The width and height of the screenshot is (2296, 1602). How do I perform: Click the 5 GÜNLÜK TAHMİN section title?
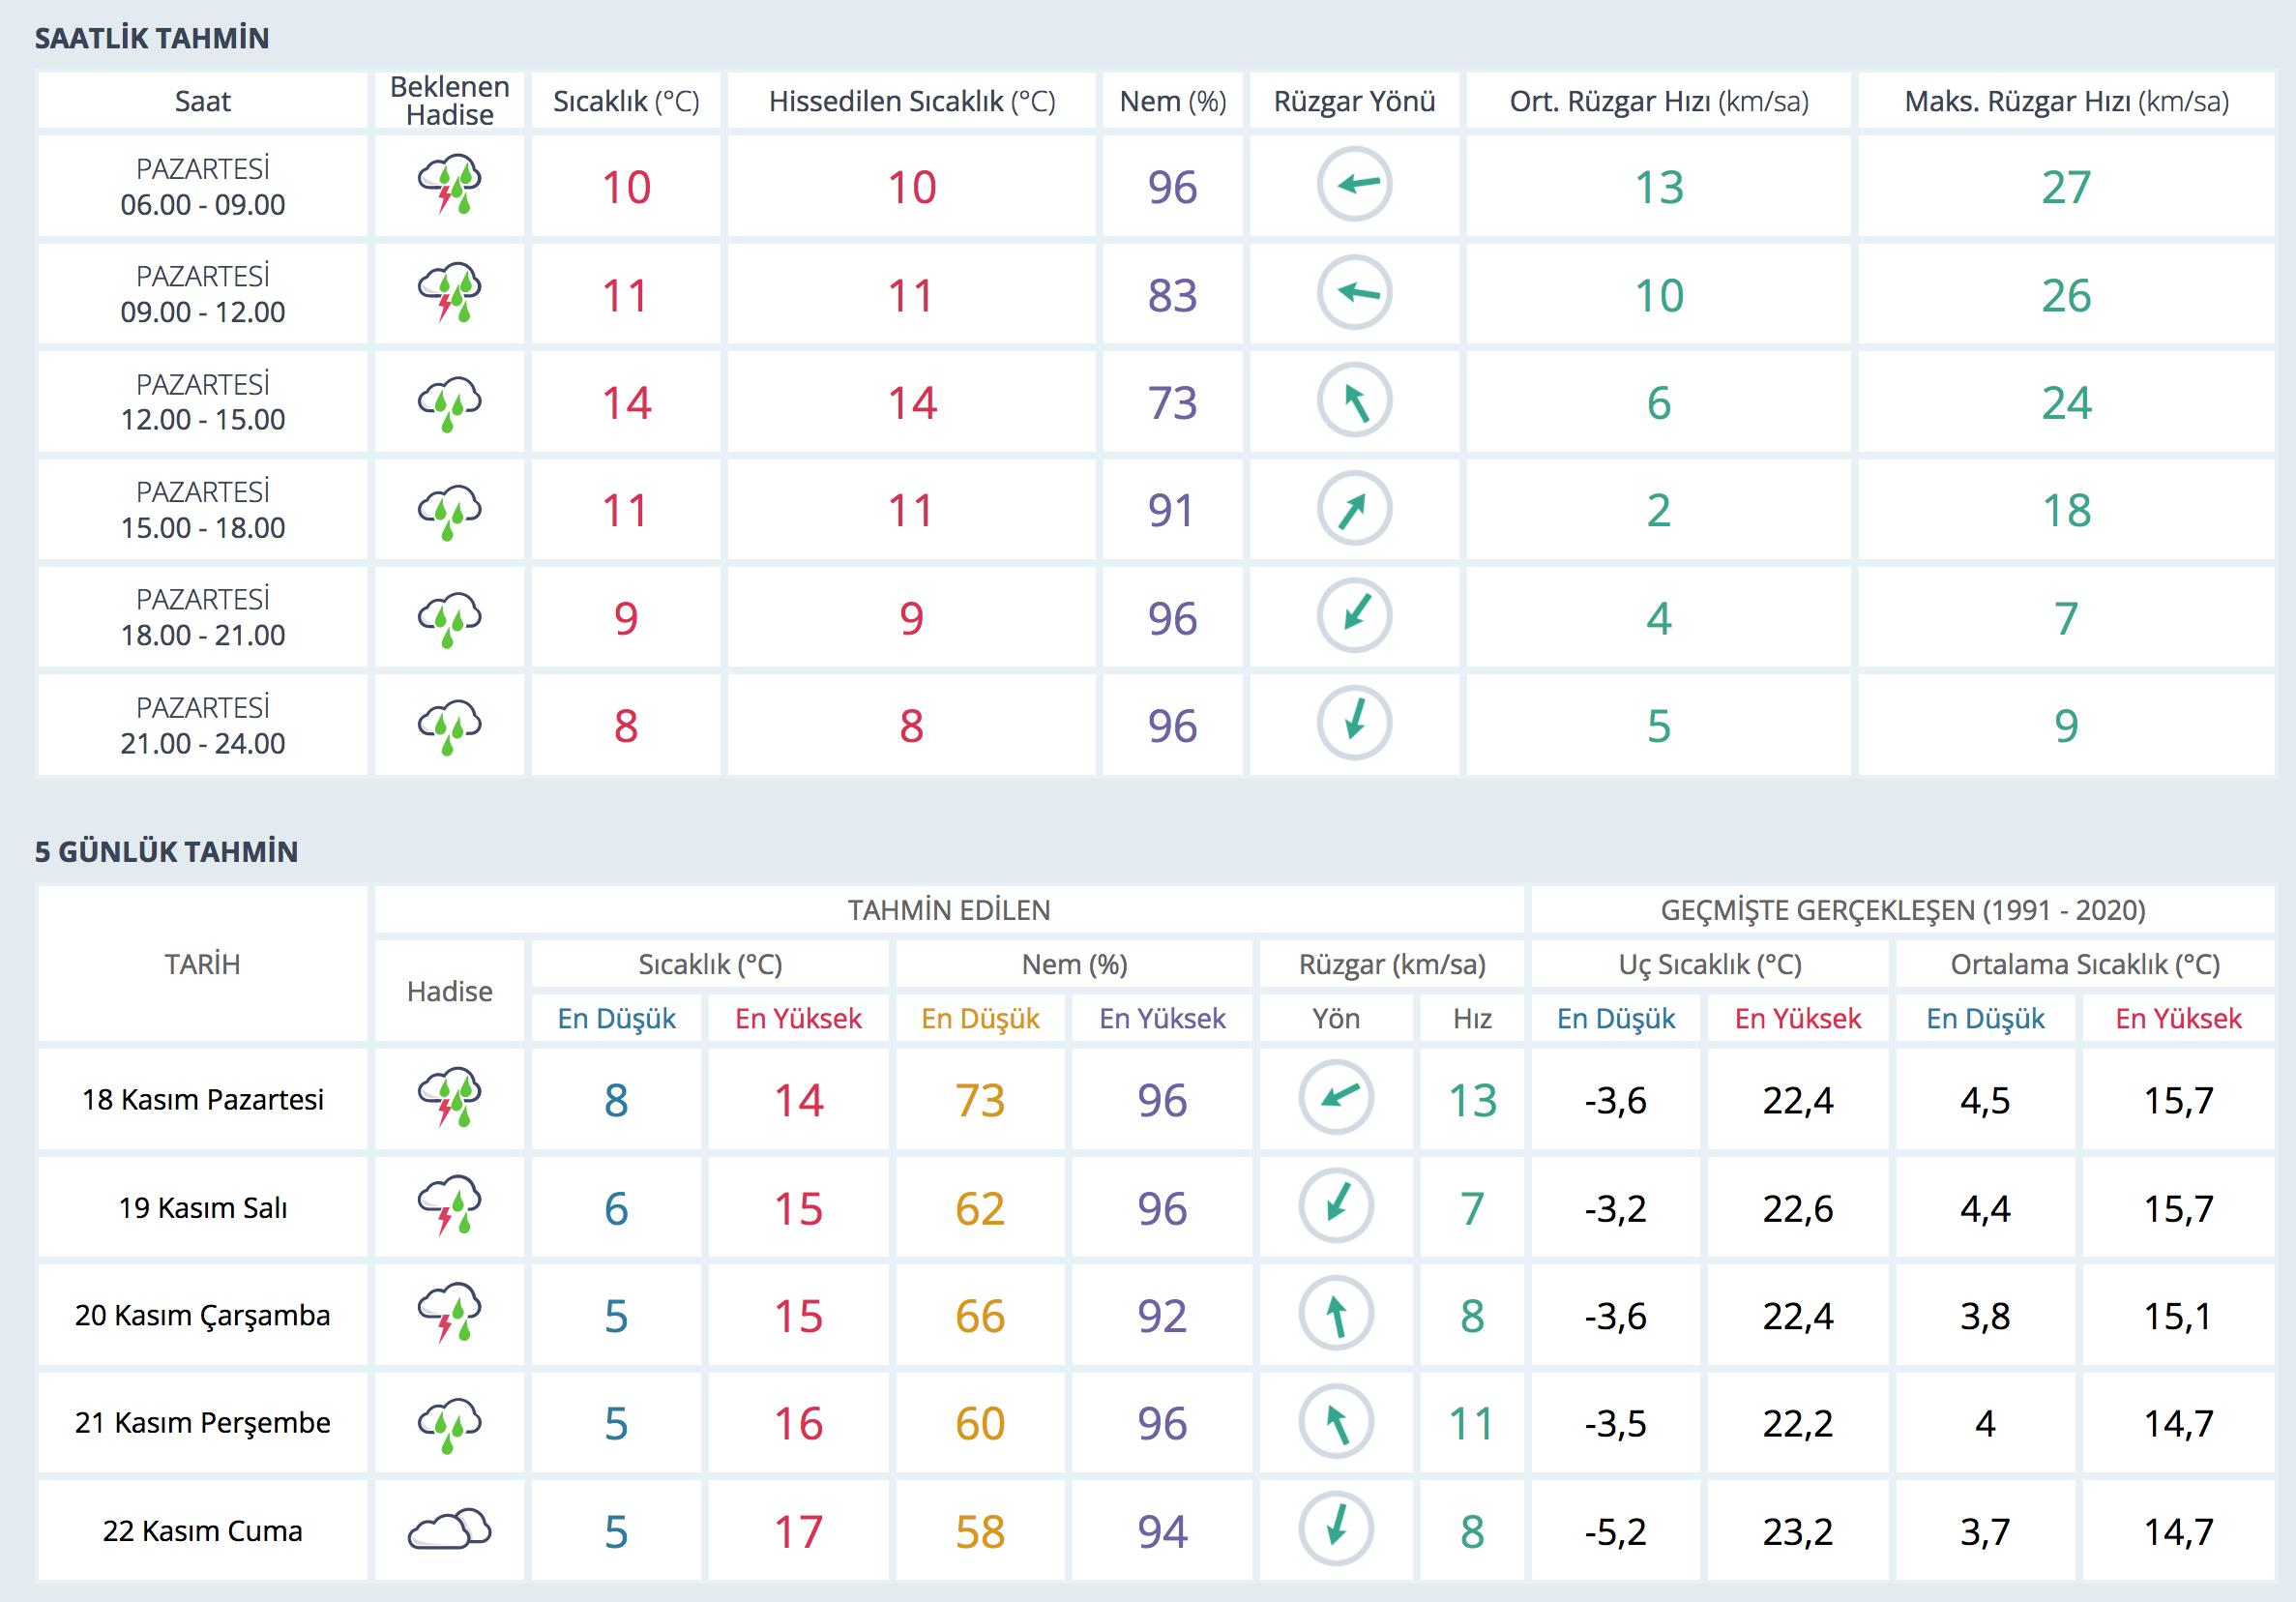coord(166,851)
